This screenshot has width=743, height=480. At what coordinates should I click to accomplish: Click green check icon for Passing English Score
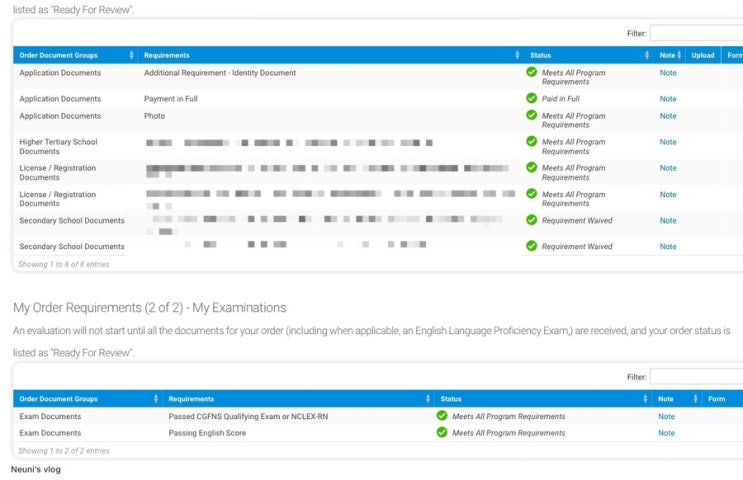click(x=442, y=432)
